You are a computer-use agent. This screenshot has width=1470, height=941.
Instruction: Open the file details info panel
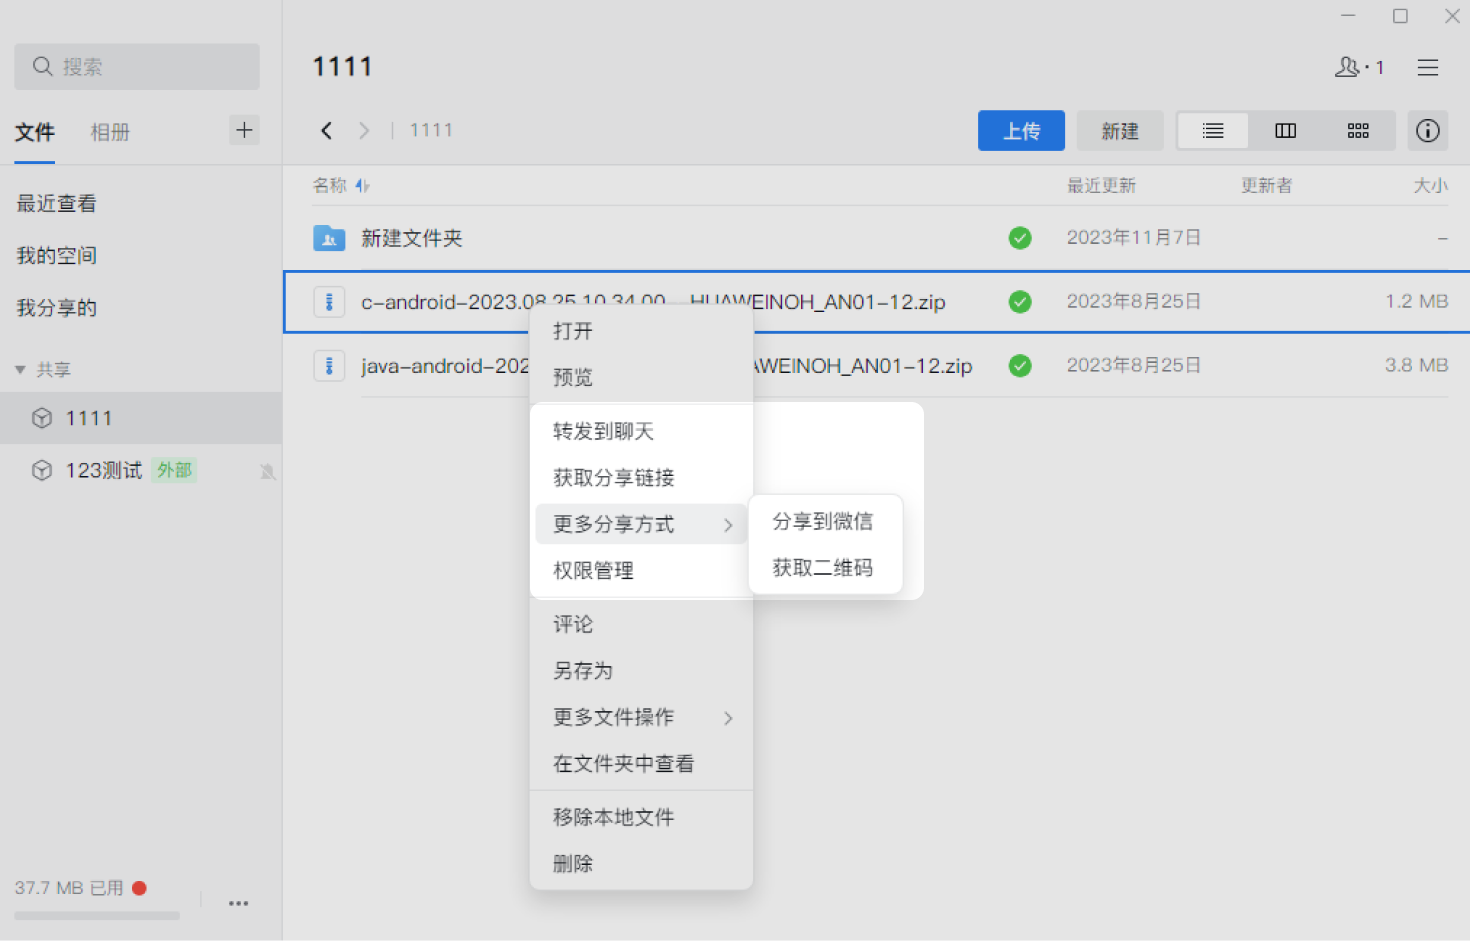click(1427, 130)
